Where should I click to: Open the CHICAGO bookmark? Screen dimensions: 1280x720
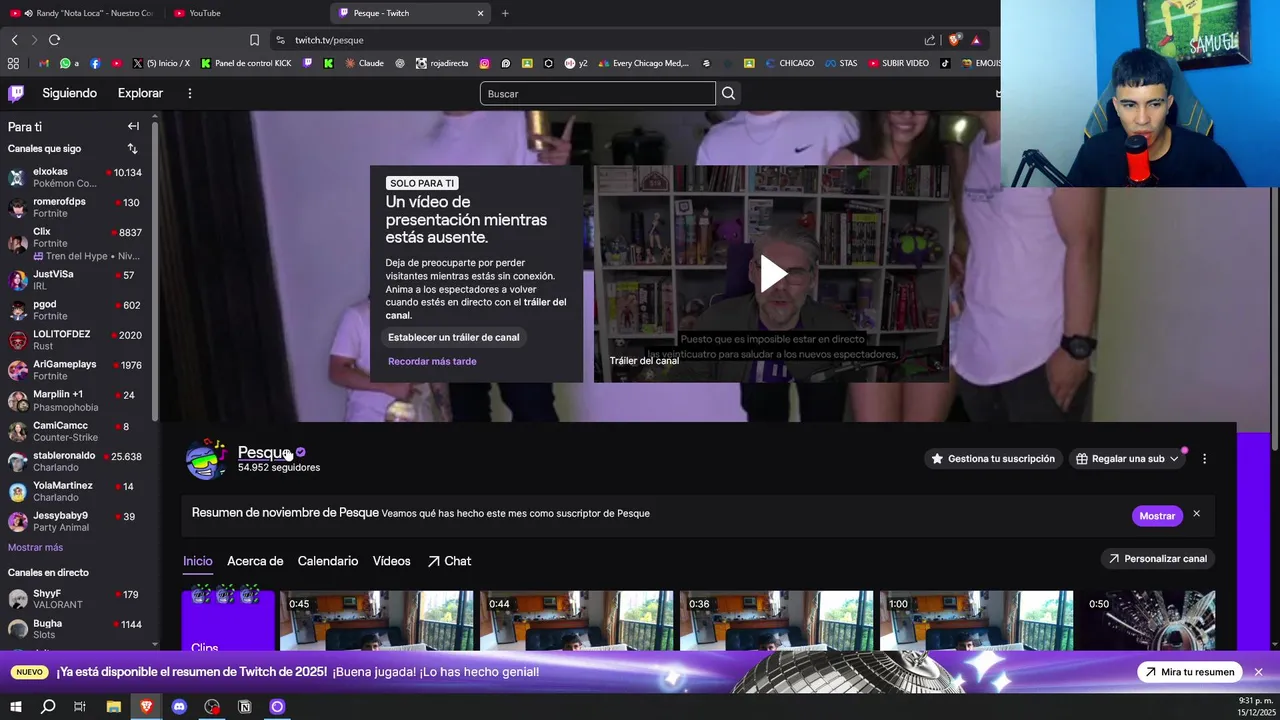pos(789,63)
